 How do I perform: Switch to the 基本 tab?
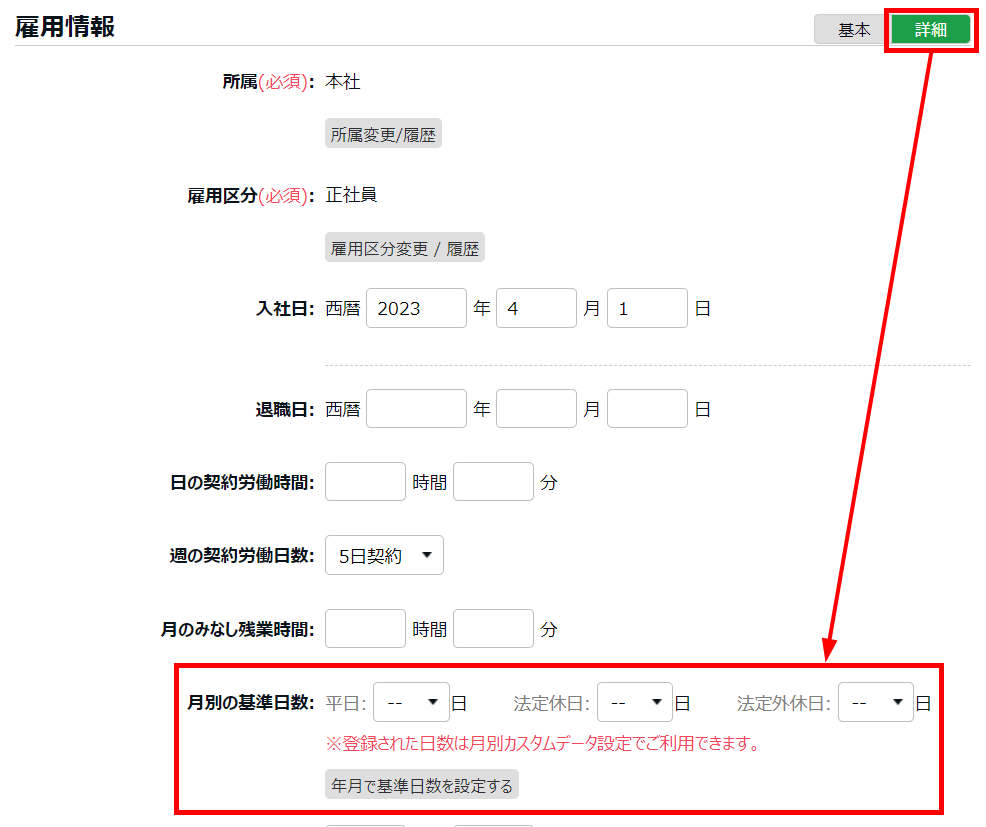[853, 30]
